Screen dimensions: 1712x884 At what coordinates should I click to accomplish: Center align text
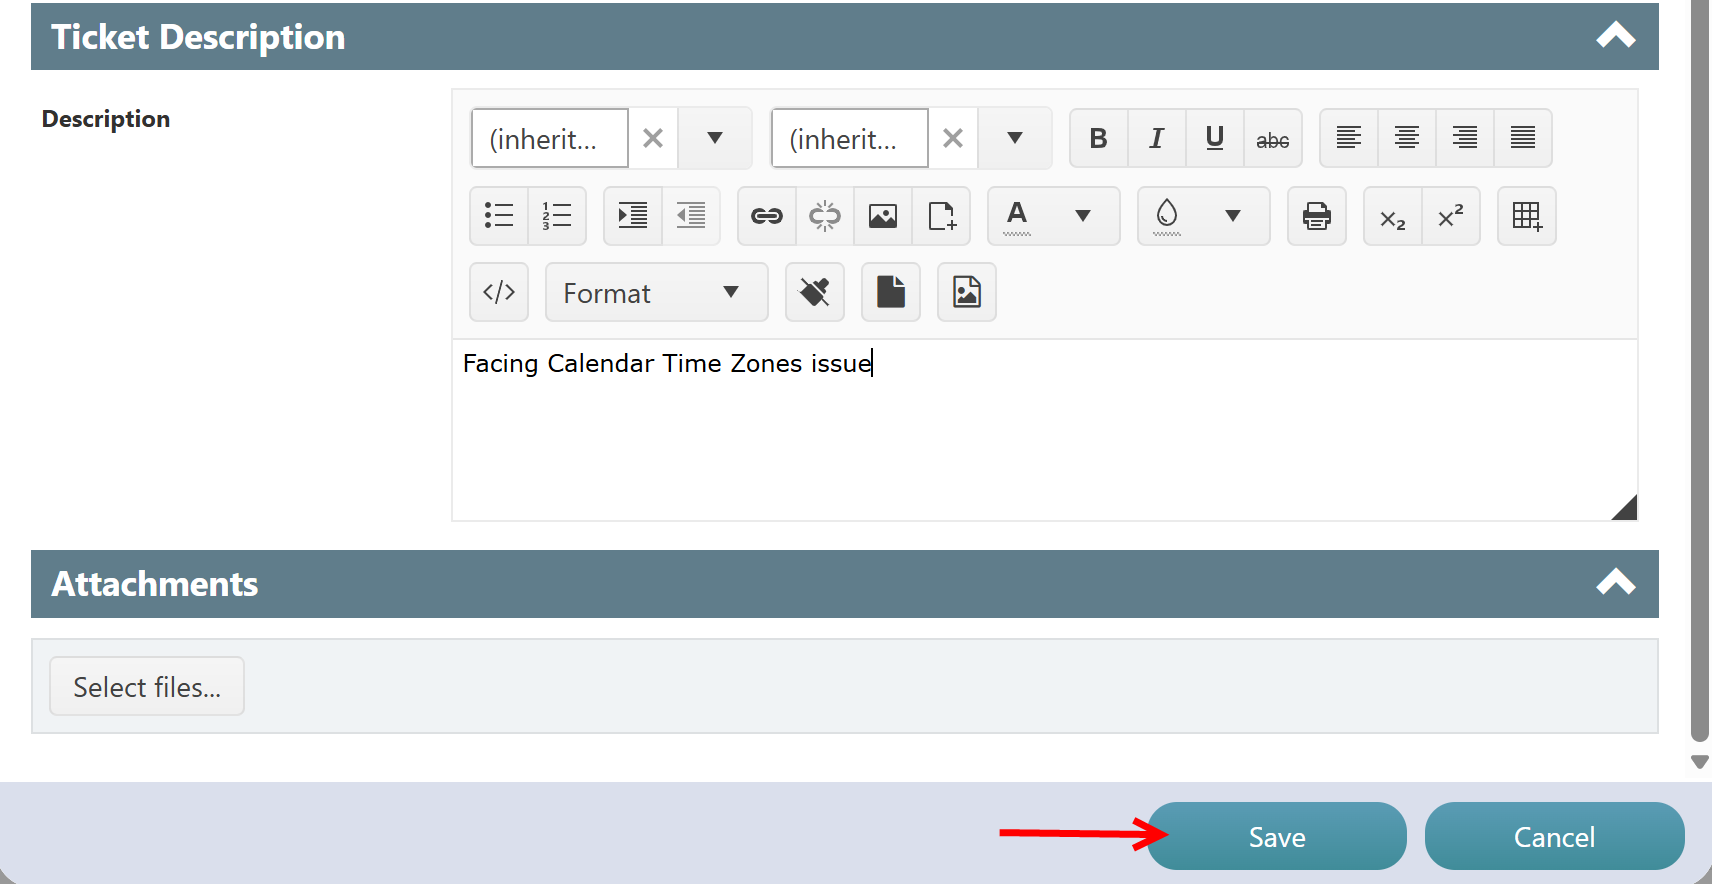1406,138
